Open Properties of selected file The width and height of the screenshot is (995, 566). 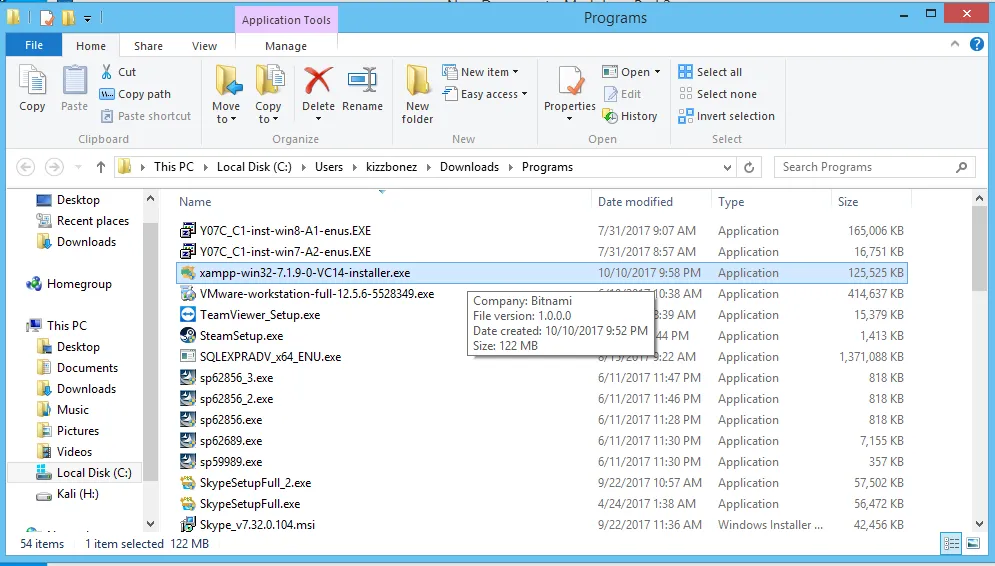coord(570,89)
